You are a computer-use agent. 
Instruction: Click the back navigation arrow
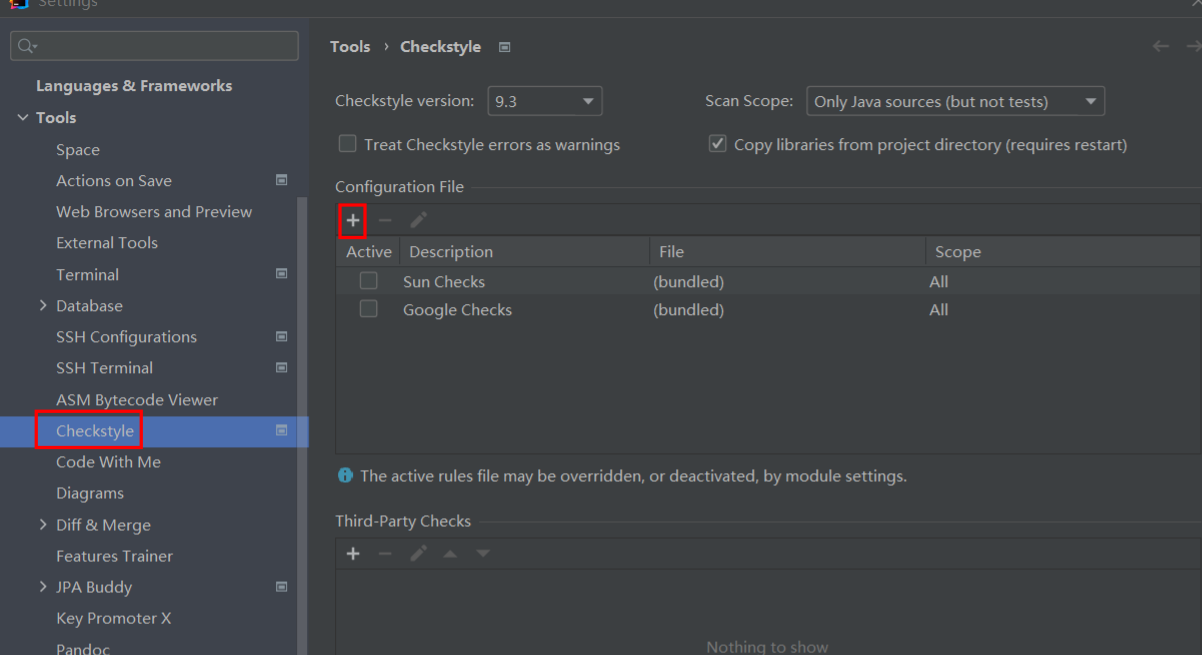click(x=1161, y=46)
